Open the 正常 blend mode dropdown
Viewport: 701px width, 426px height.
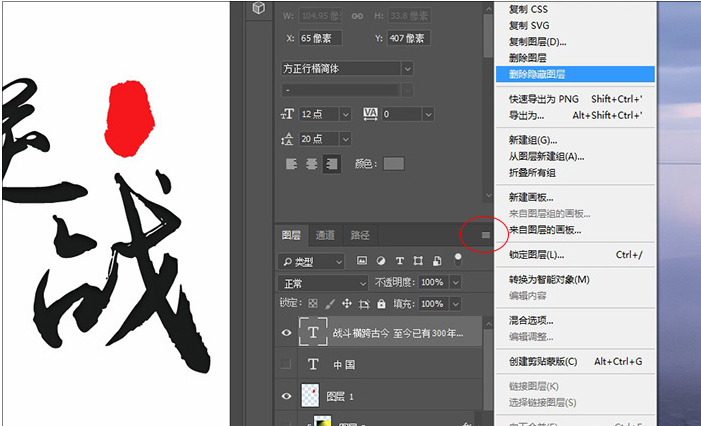pos(323,283)
